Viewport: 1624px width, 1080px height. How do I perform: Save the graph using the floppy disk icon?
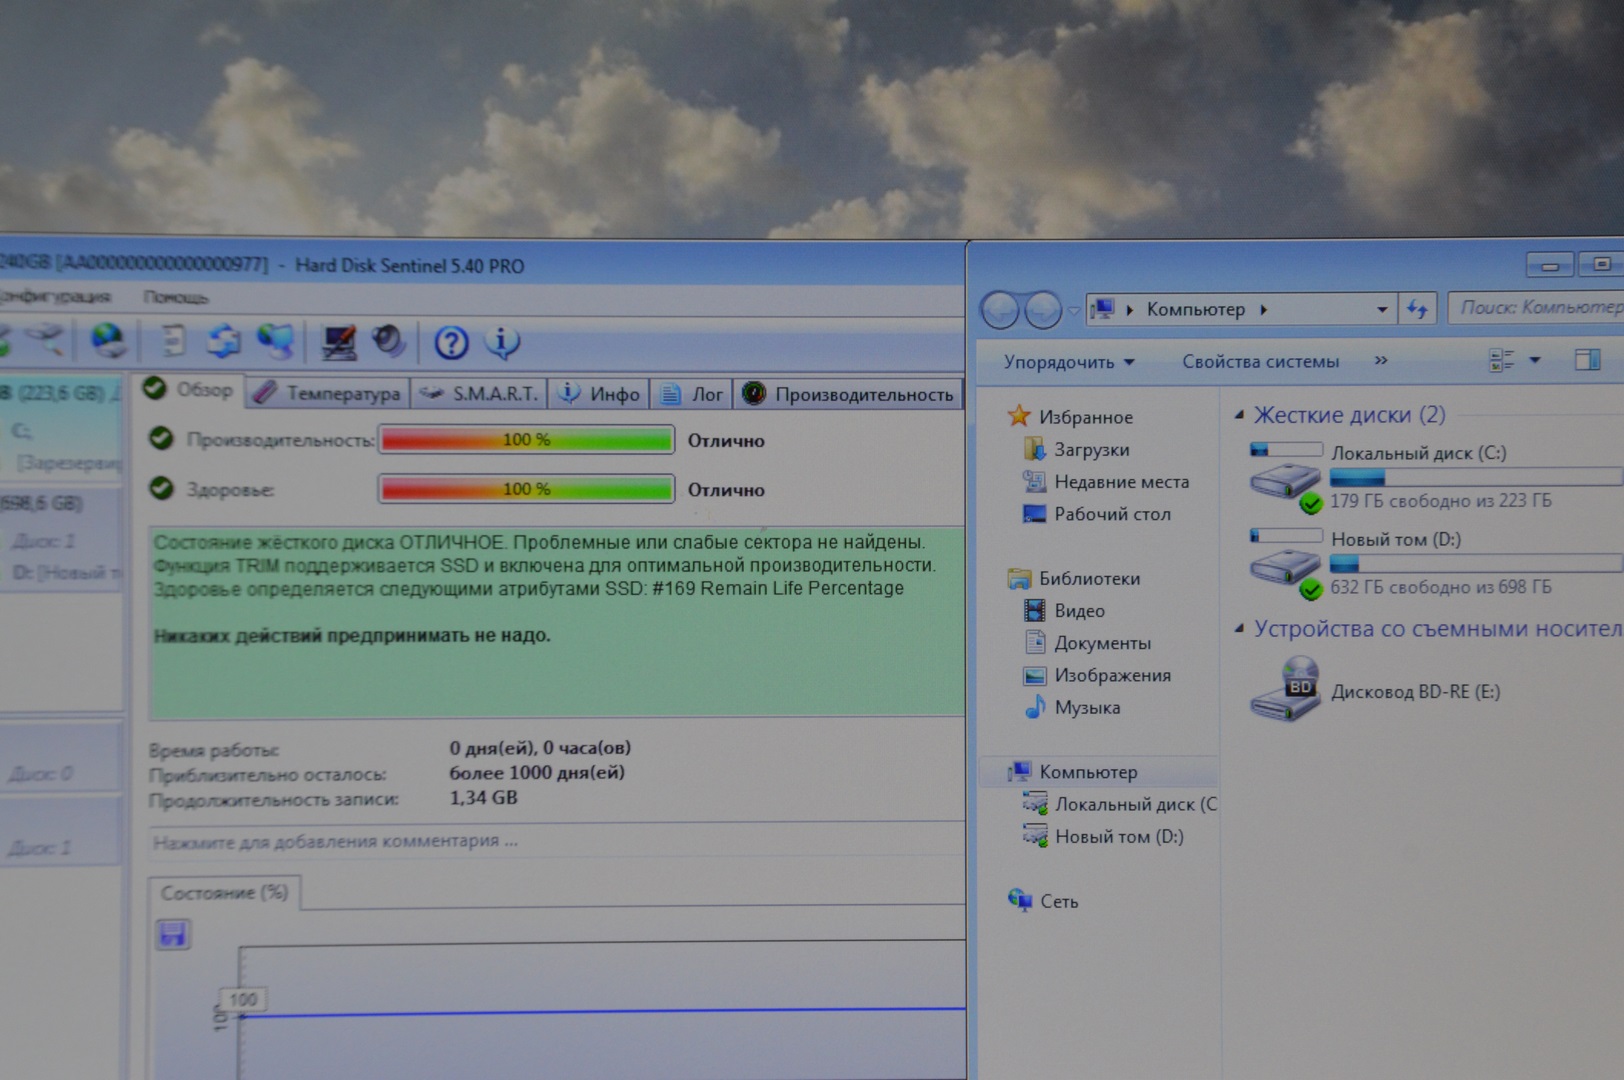[173, 935]
